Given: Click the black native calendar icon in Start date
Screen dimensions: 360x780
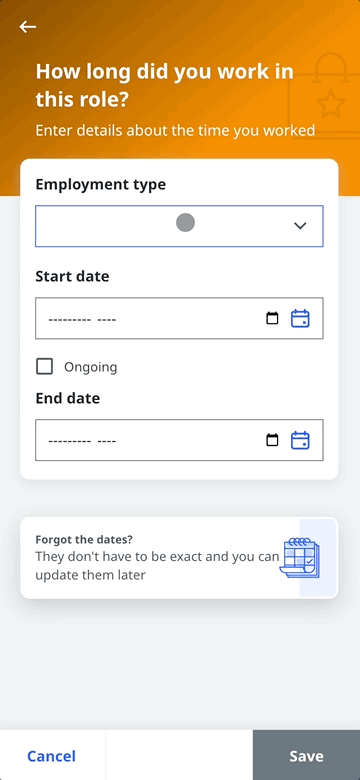Looking at the screenshot, I should tap(272, 318).
